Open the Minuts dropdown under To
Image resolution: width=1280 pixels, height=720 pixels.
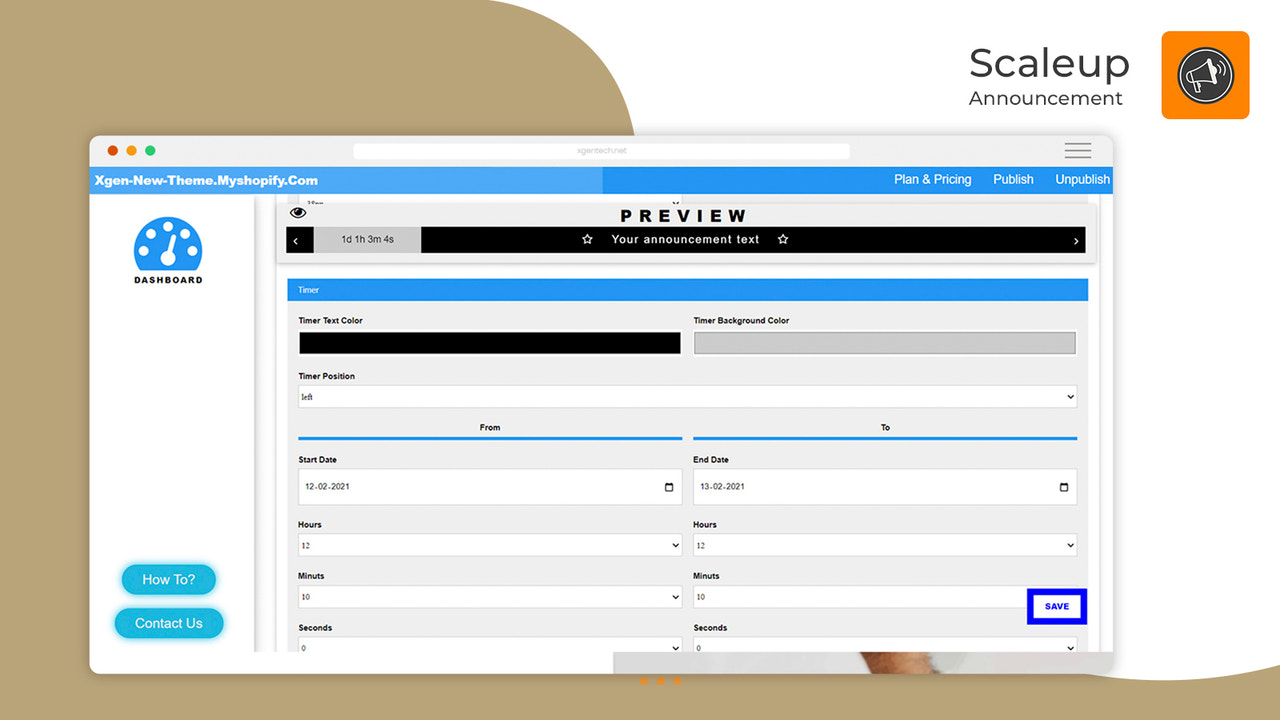860,596
